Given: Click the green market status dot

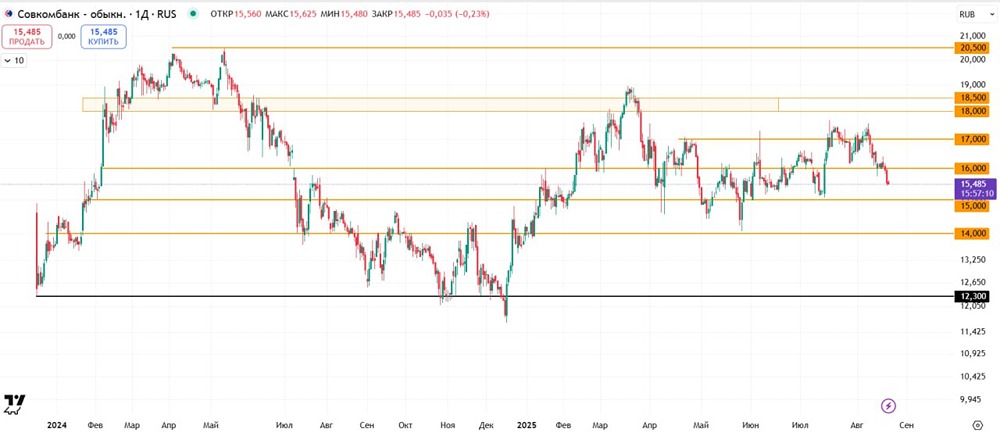Looking at the screenshot, I should click(x=193, y=13).
